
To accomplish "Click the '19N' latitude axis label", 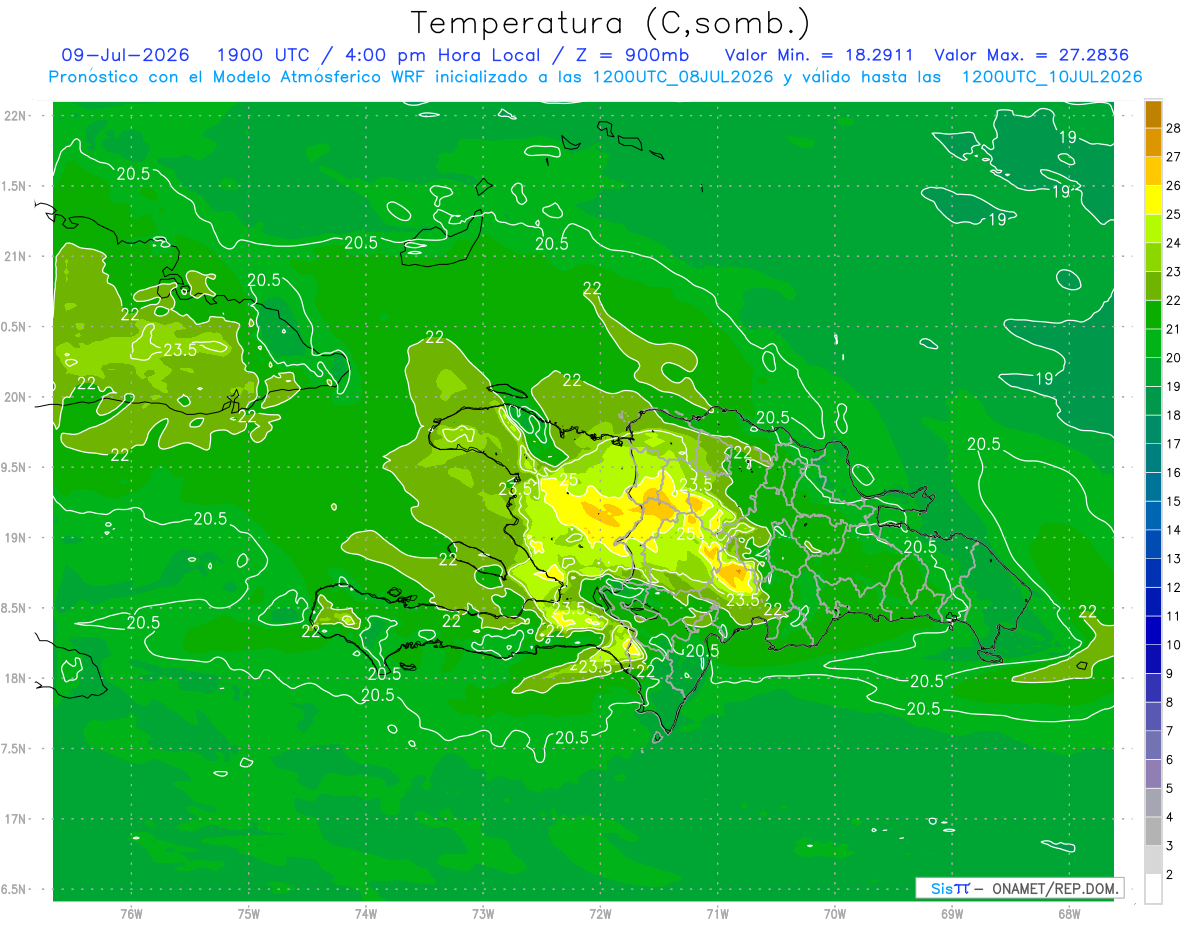I will pyautogui.click(x=15, y=538).
